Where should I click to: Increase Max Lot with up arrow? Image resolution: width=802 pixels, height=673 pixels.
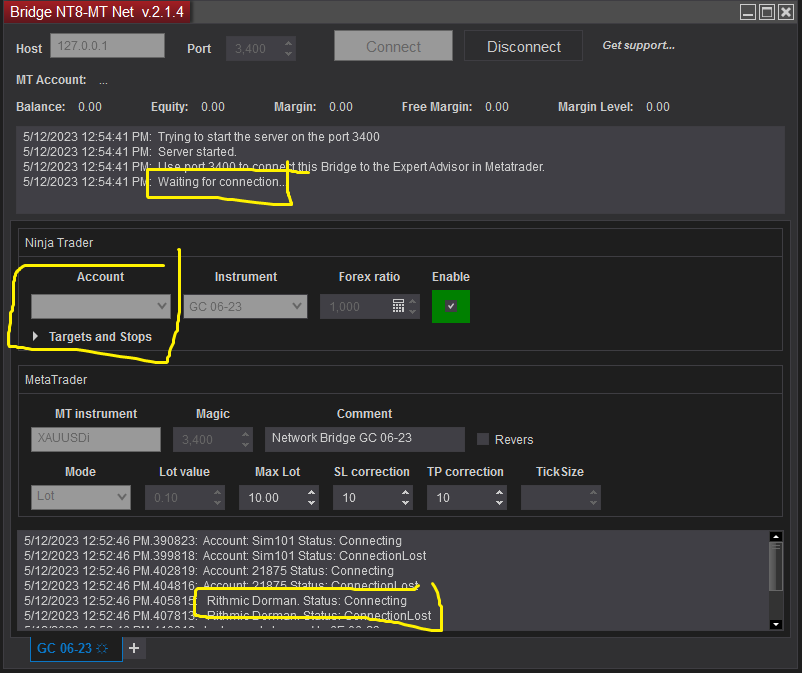pos(309,491)
